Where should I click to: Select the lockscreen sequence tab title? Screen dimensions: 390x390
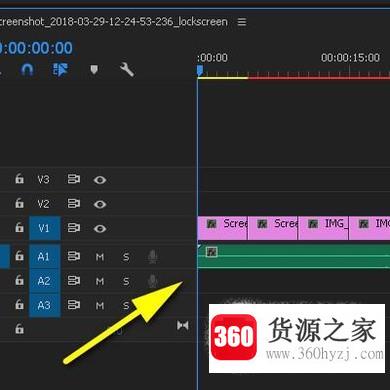tap(113, 22)
